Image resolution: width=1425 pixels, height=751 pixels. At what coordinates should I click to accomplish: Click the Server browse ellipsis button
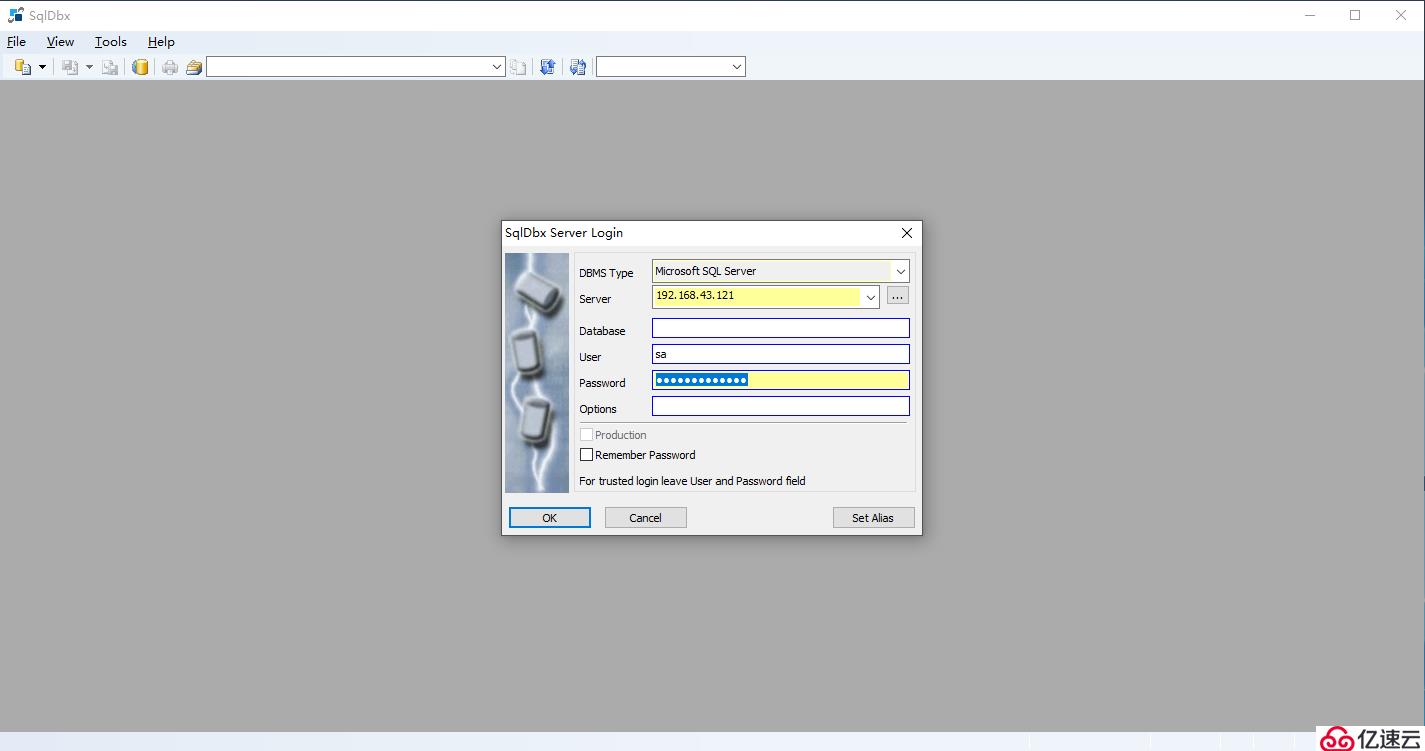897,296
